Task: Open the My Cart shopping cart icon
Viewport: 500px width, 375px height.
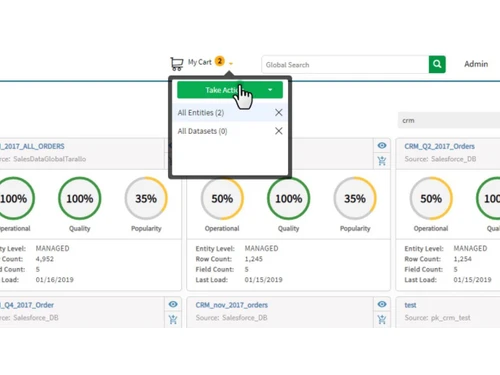Action: pos(177,64)
